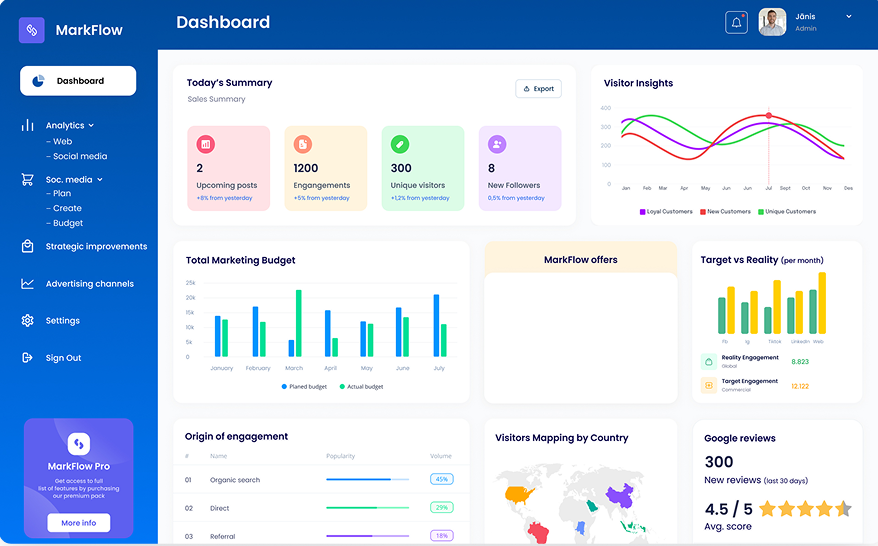Toggle Loyal Customers legend in Visitor Insights
This screenshot has height=546, width=878.
(x=665, y=212)
